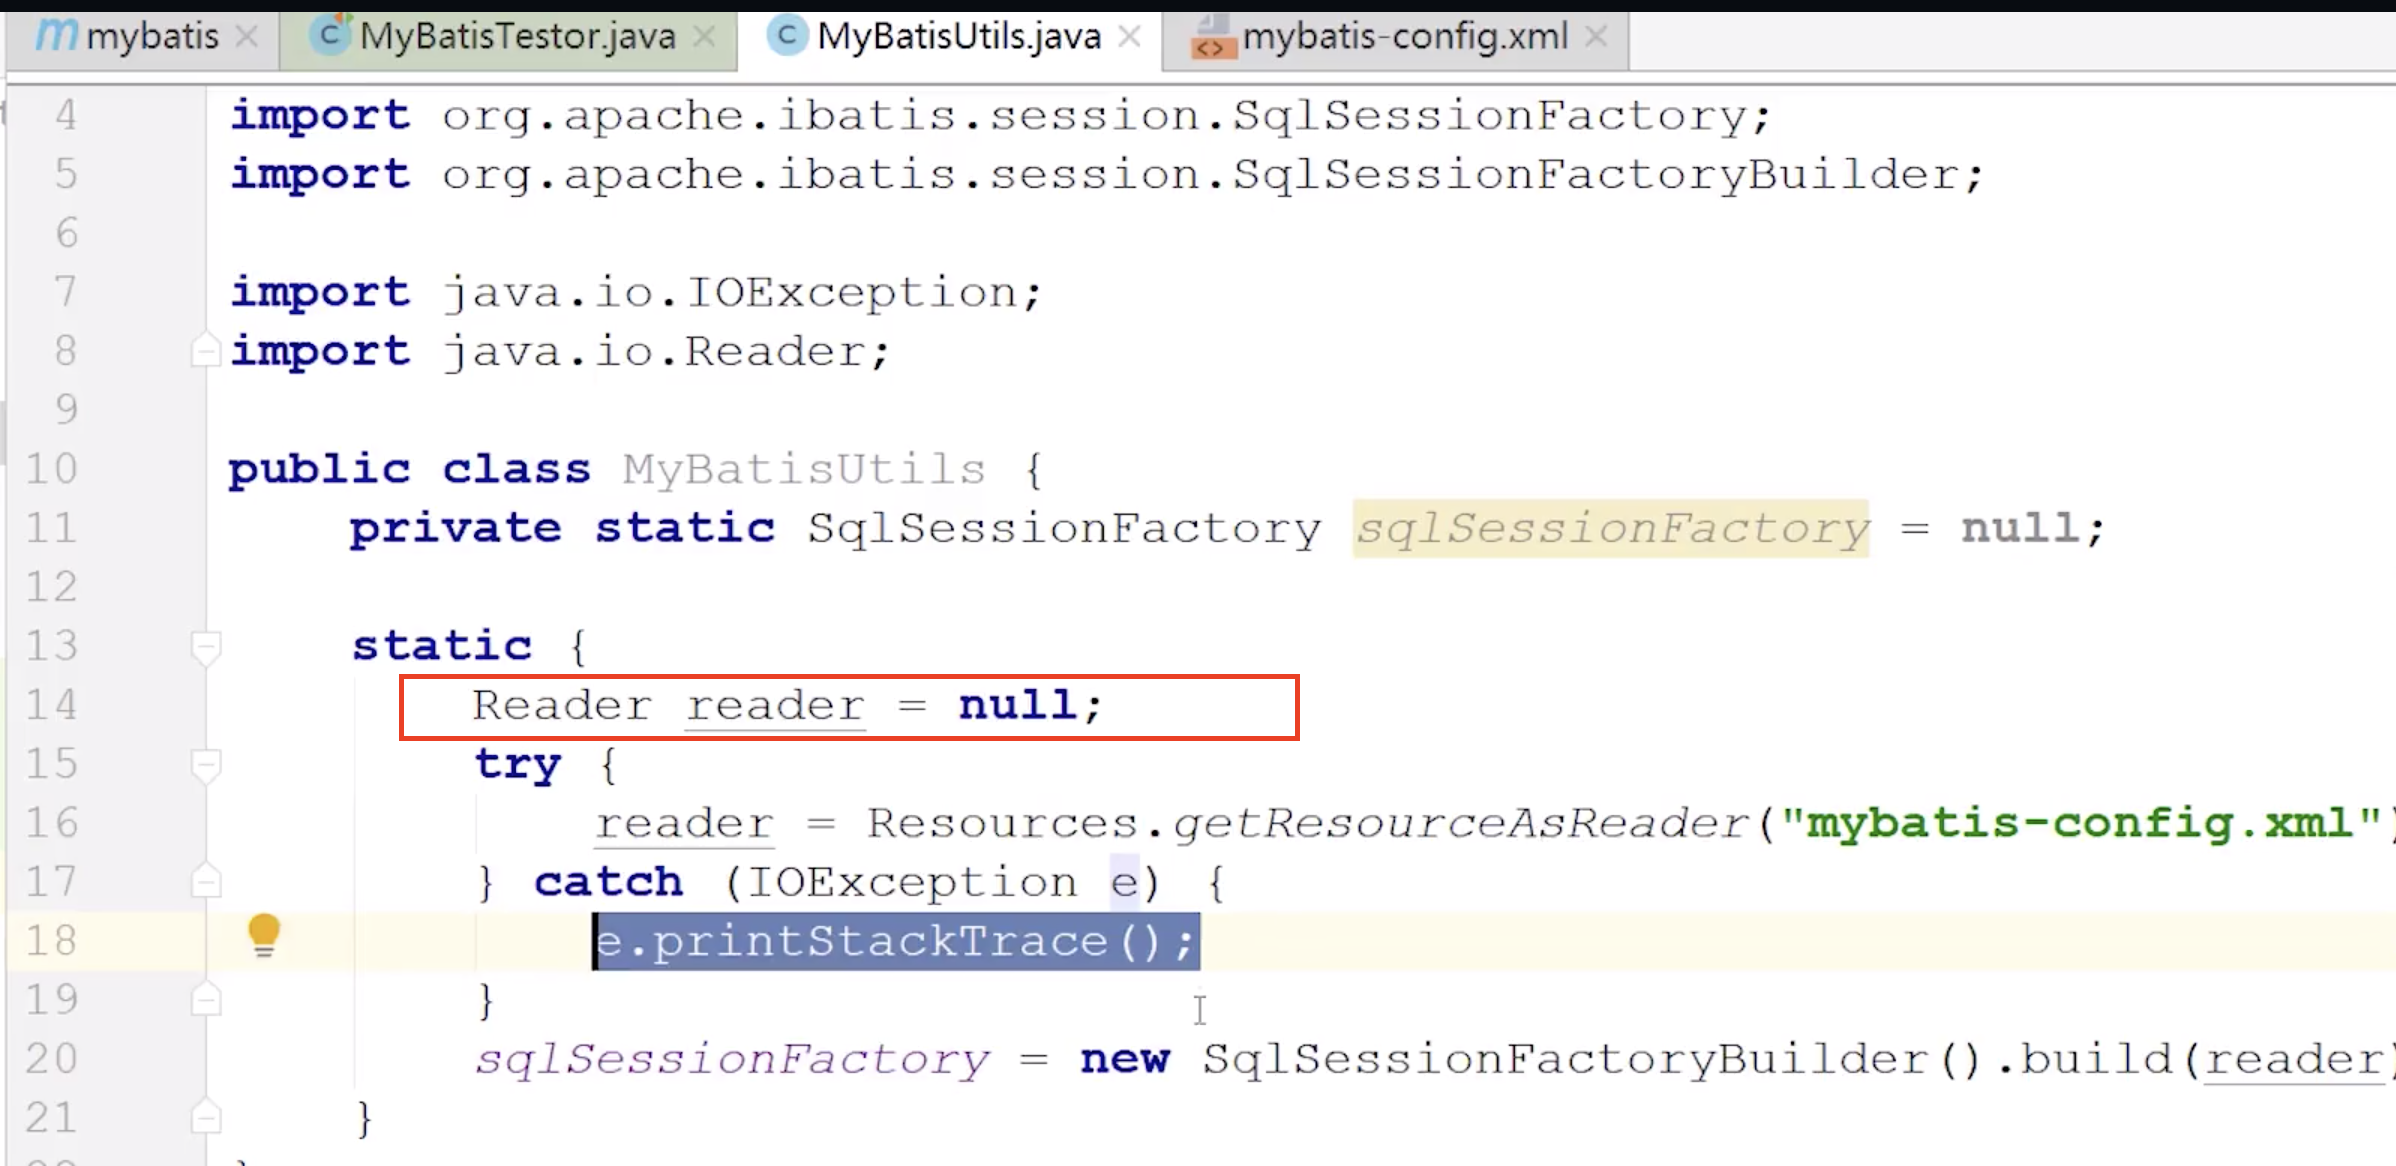This screenshot has height=1166, width=2396.
Task: Open the yellow lightbulb quick-fix on line 18
Action: (264, 936)
